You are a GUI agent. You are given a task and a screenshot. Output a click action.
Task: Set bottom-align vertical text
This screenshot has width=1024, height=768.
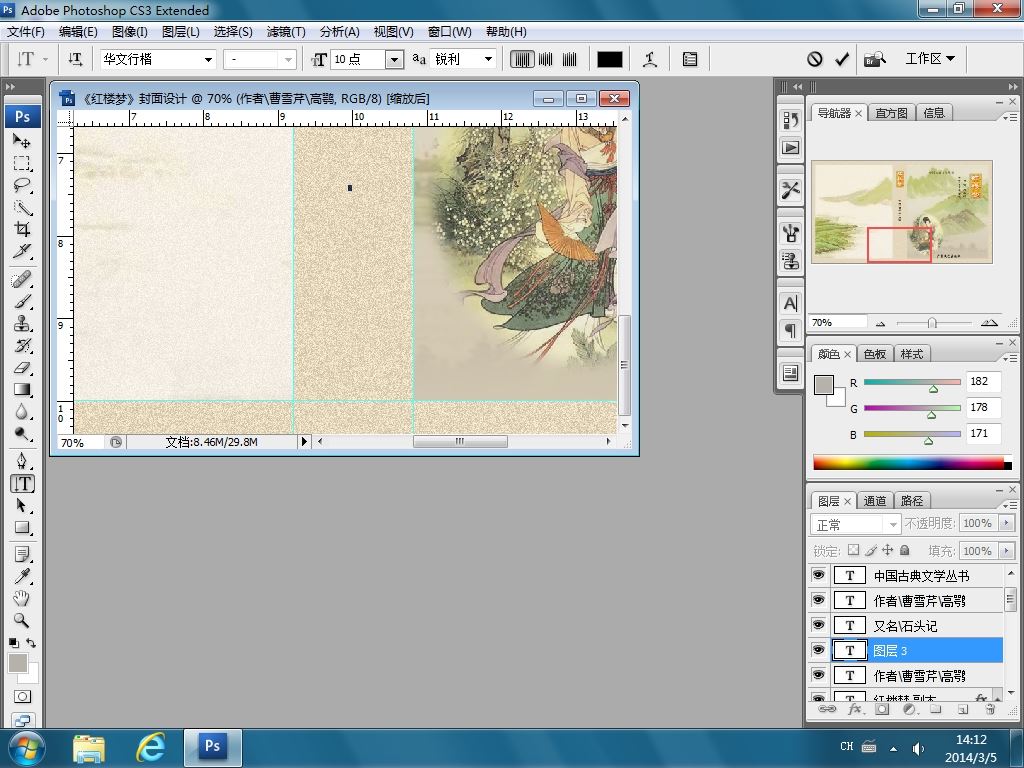coord(569,59)
